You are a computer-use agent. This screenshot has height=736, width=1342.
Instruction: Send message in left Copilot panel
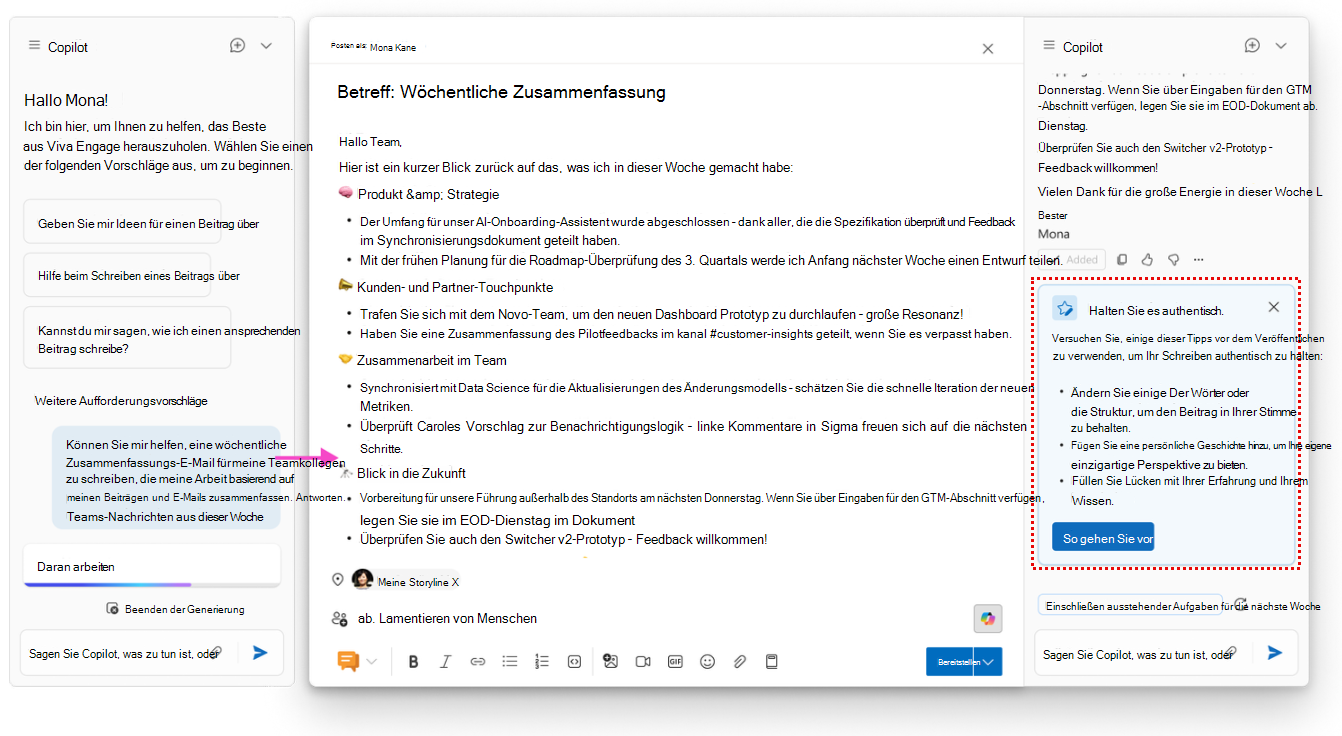(x=260, y=652)
